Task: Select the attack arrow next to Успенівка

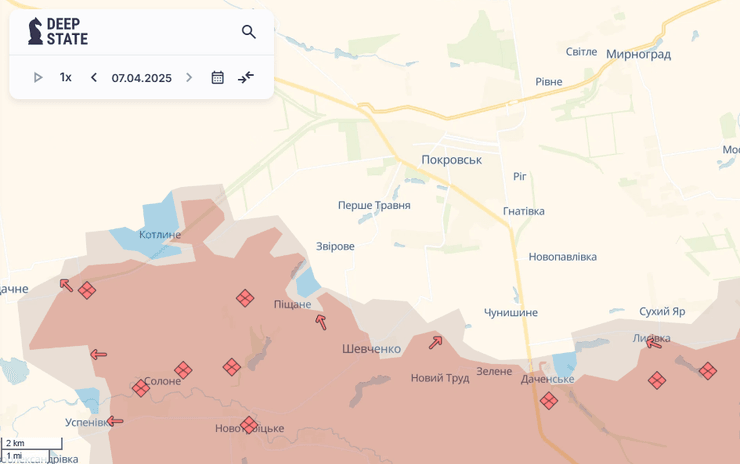Action: (x=115, y=421)
